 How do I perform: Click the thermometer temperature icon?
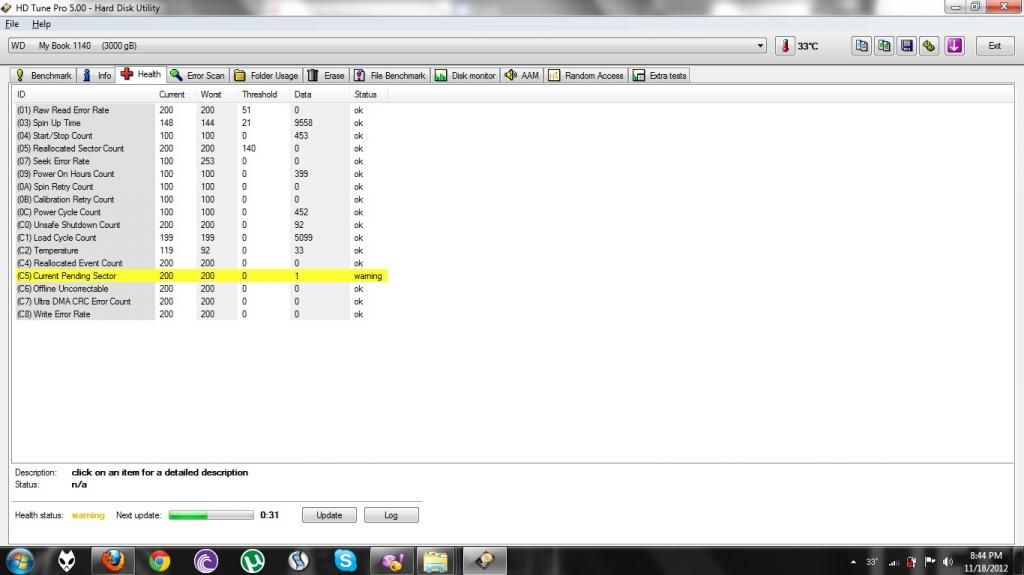coord(785,46)
